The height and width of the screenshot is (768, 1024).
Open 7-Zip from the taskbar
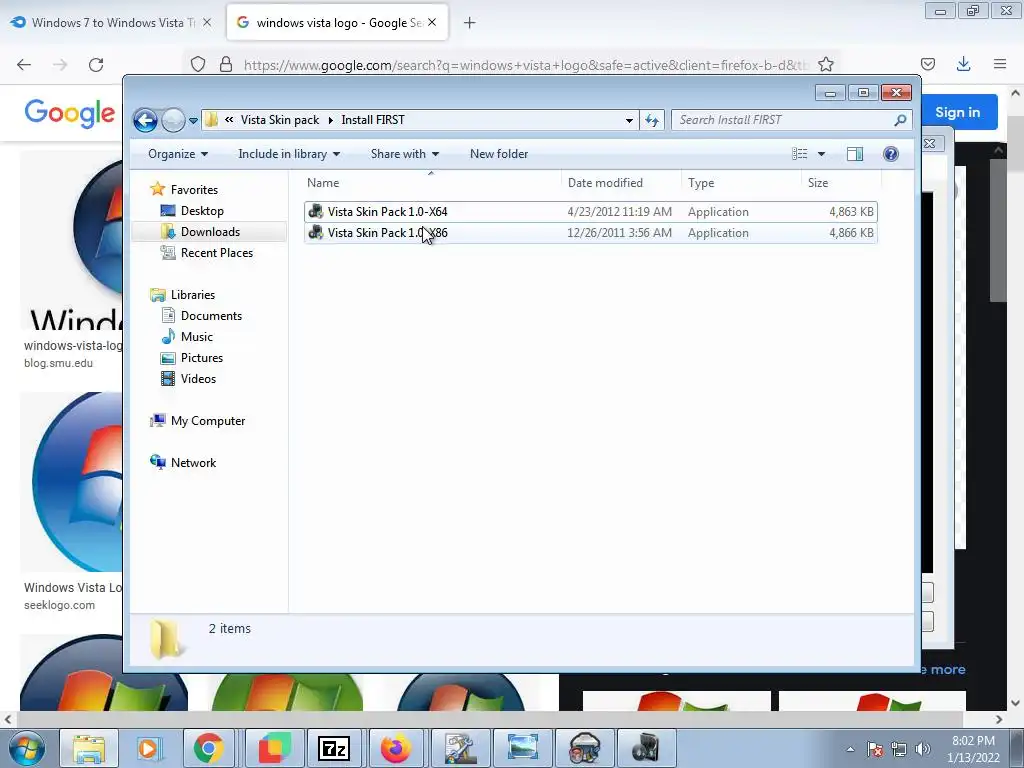click(334, 748)
